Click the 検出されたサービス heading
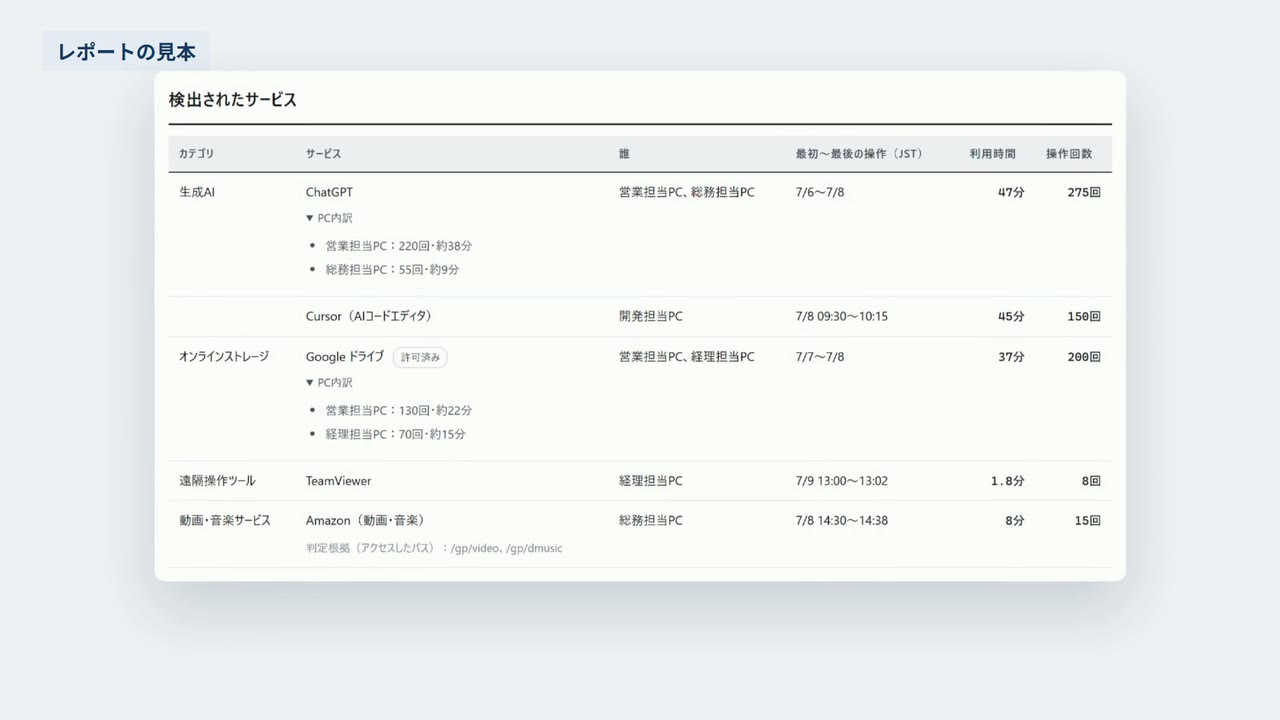Screen dimensions: 1280x720 232,100
